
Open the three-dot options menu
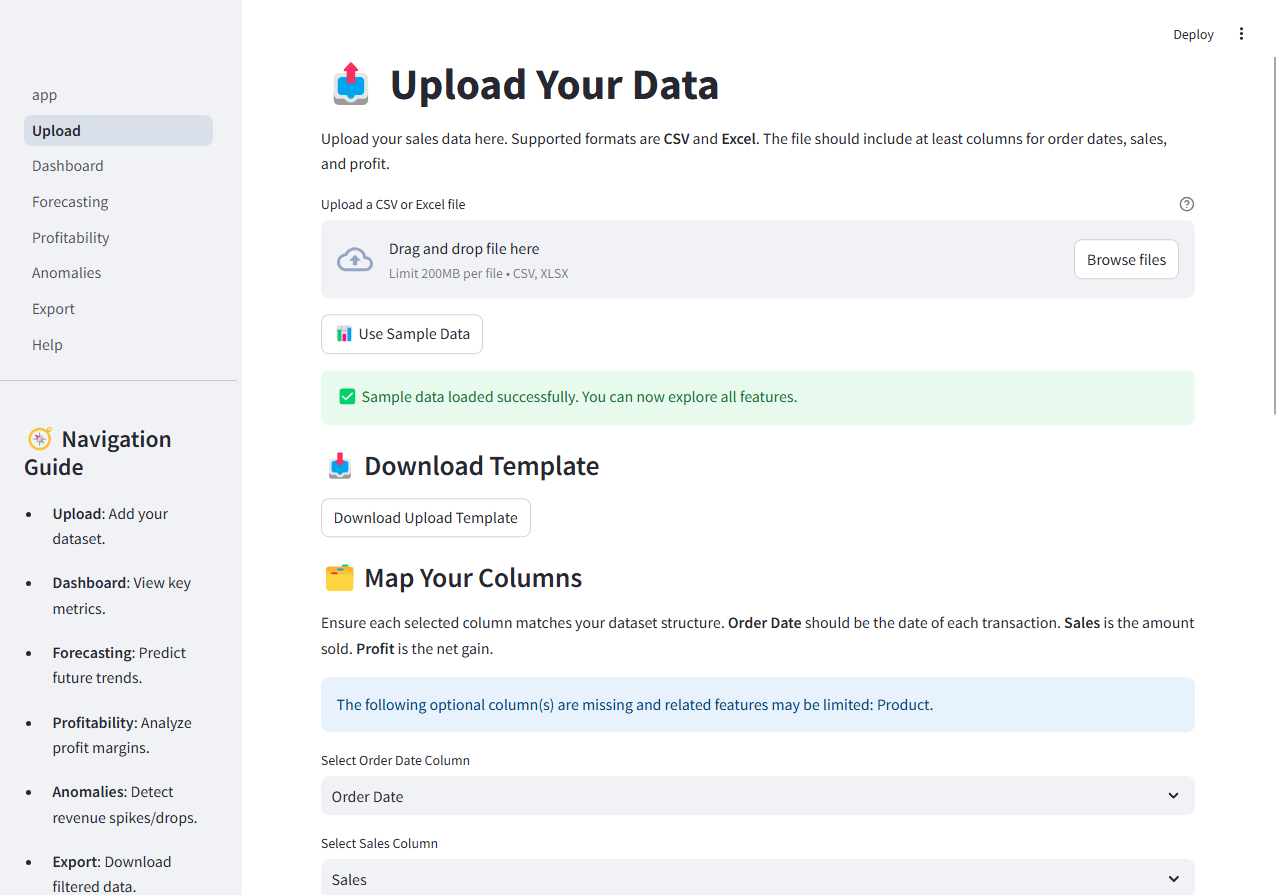pos(1240,33)
